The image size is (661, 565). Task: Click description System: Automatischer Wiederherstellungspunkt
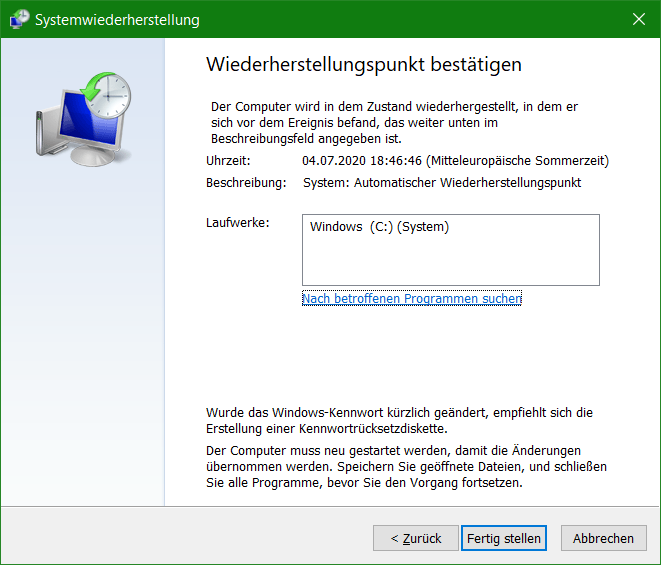click(442, 183)
